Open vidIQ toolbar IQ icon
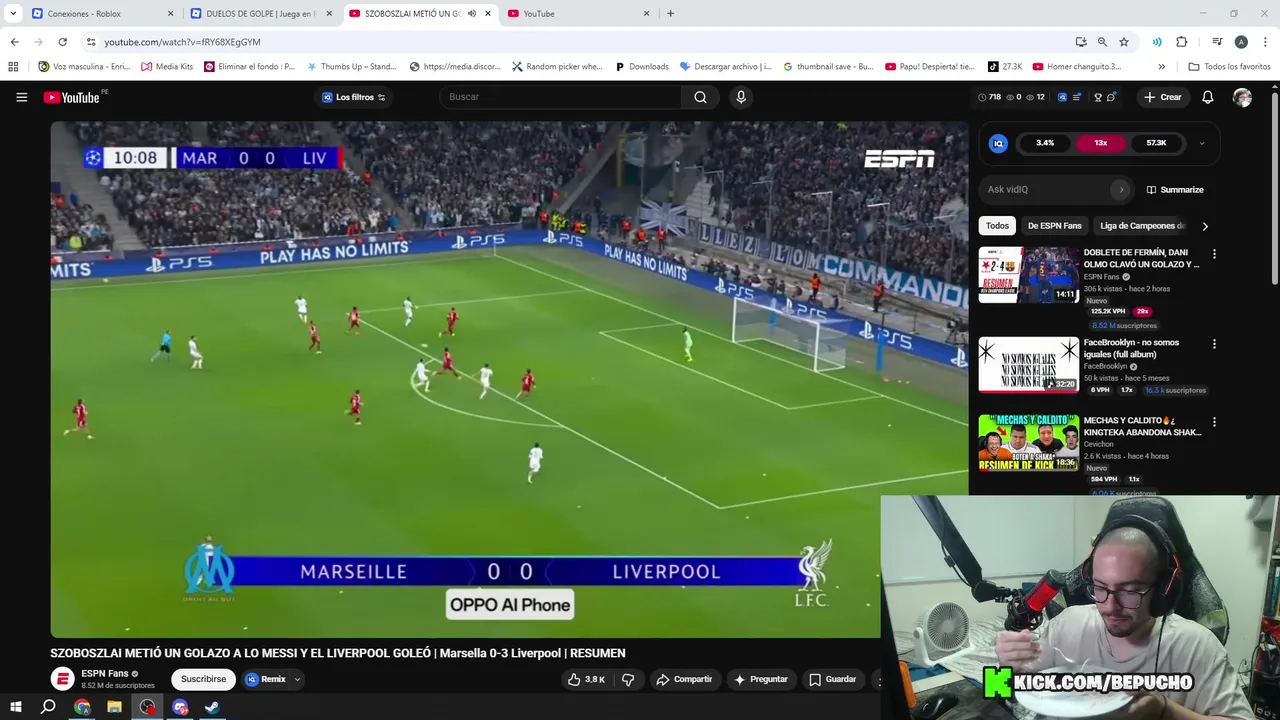Viewport: 1280px width, 720px height. 1062,97
